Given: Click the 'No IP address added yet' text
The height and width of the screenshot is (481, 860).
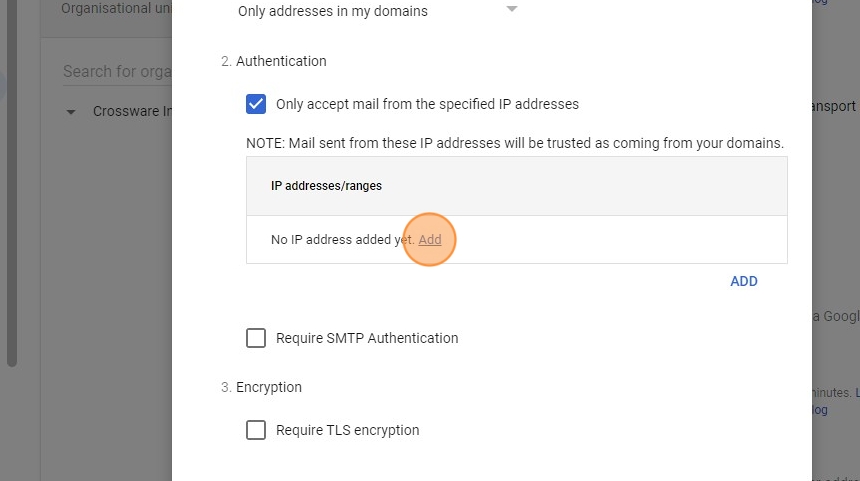Looking at the screenshot, I should pyautogui.click(x=342, y=240).
